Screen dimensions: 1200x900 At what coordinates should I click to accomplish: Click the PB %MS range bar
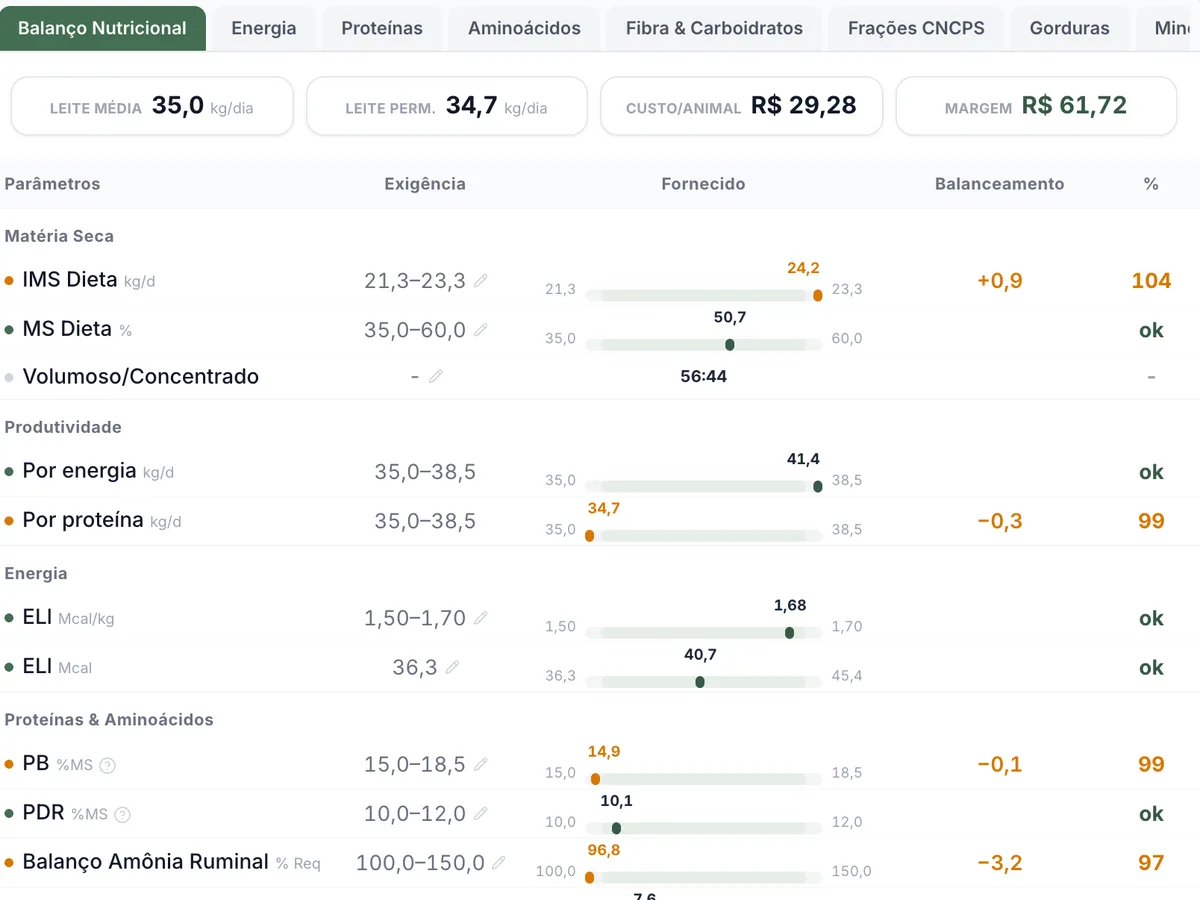coord(704,779)
